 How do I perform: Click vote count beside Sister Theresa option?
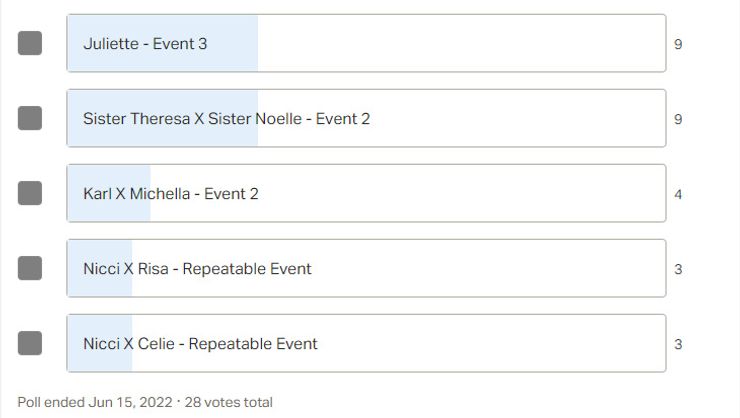(x=678, y=119)
